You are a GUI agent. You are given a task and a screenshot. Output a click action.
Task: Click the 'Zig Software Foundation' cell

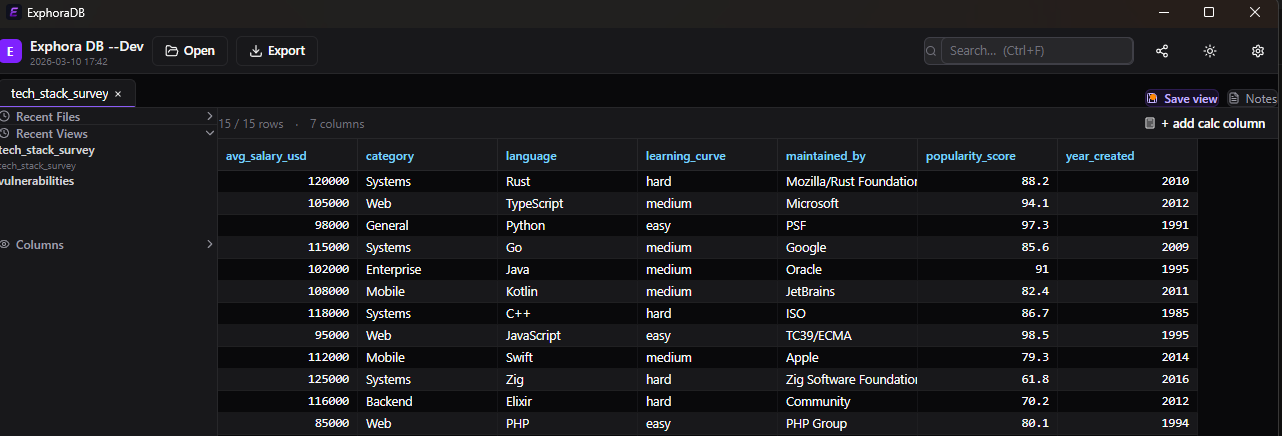click(x=848, y=380)
